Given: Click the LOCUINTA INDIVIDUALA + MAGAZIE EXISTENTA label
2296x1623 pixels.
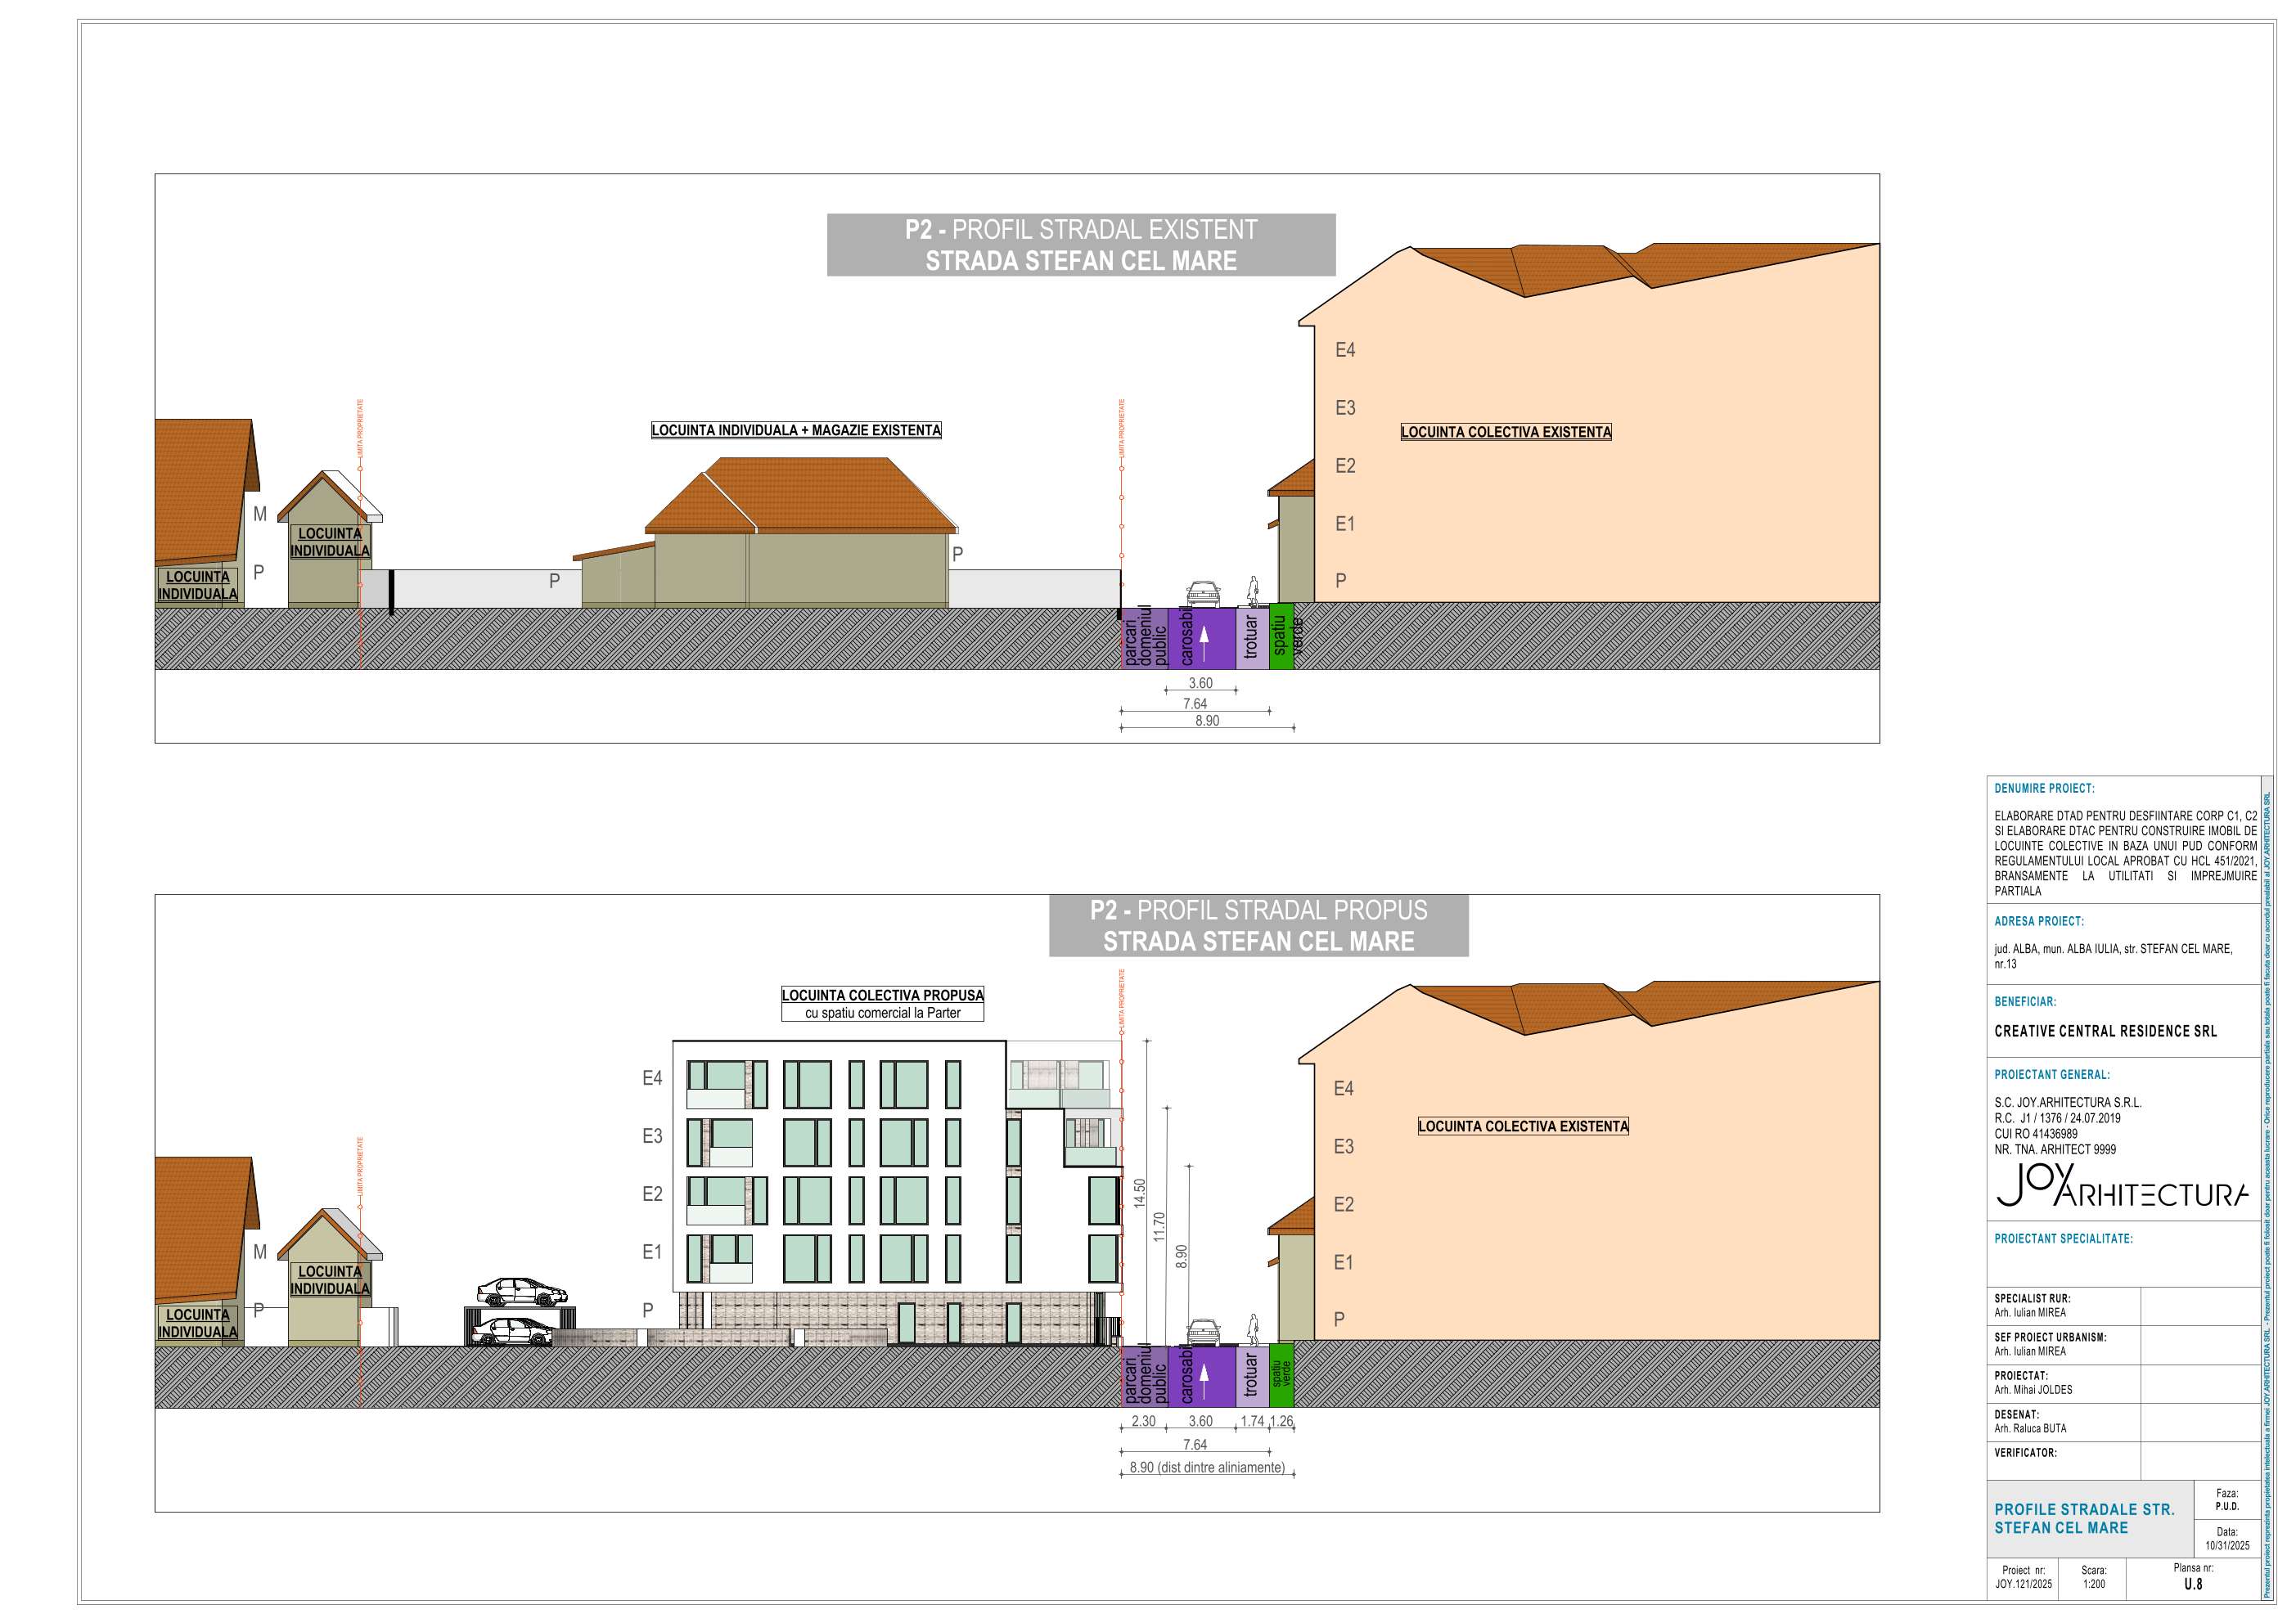Looking at the screenshot, I should (x=796, y=430).
